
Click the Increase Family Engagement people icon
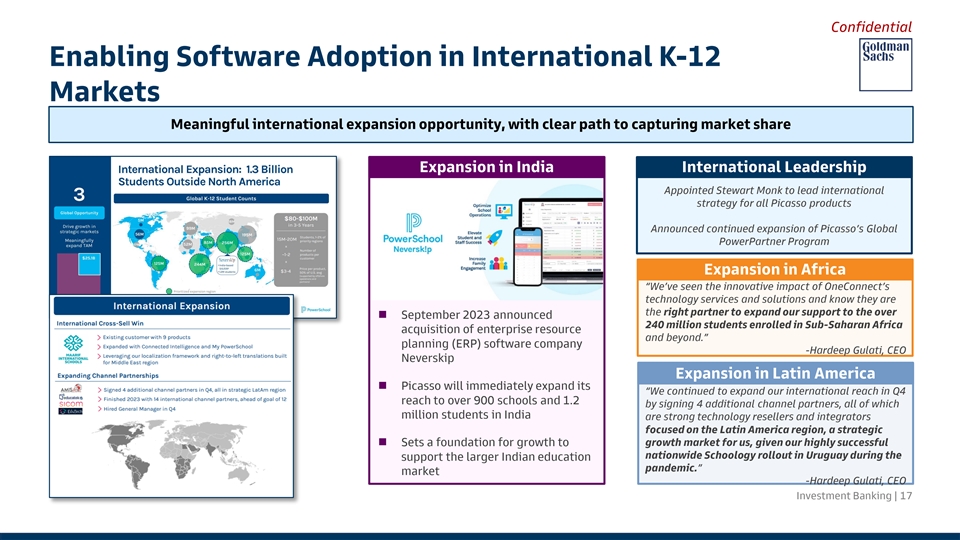coord(499,264)
